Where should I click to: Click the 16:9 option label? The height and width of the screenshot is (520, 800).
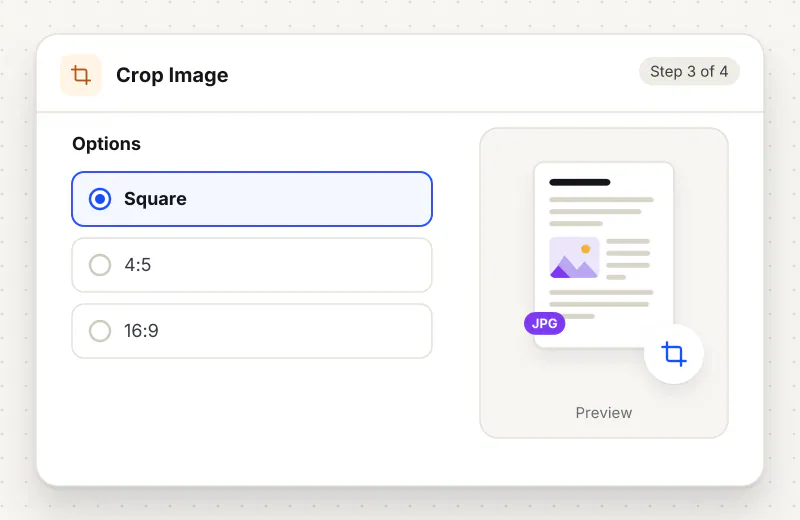[141, 331]
